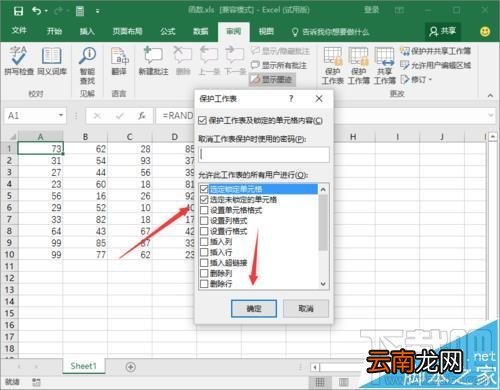
Task: Click the password input field
Action: tap(264, 155)
